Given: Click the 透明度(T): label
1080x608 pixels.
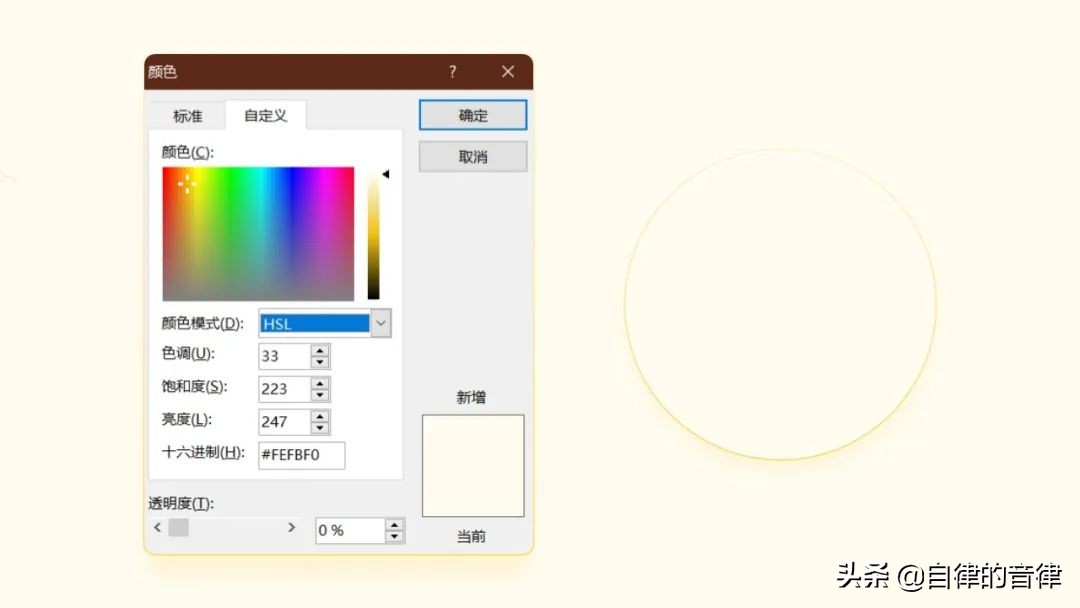Looking at the screenshot, I should (181, 503).
